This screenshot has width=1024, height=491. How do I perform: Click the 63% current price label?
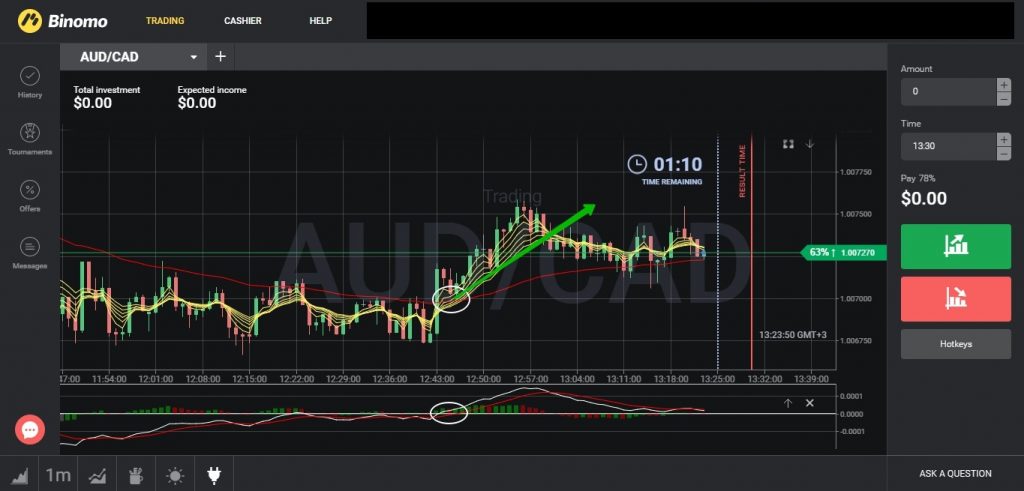pyautogui.click(x=843, y=252)
